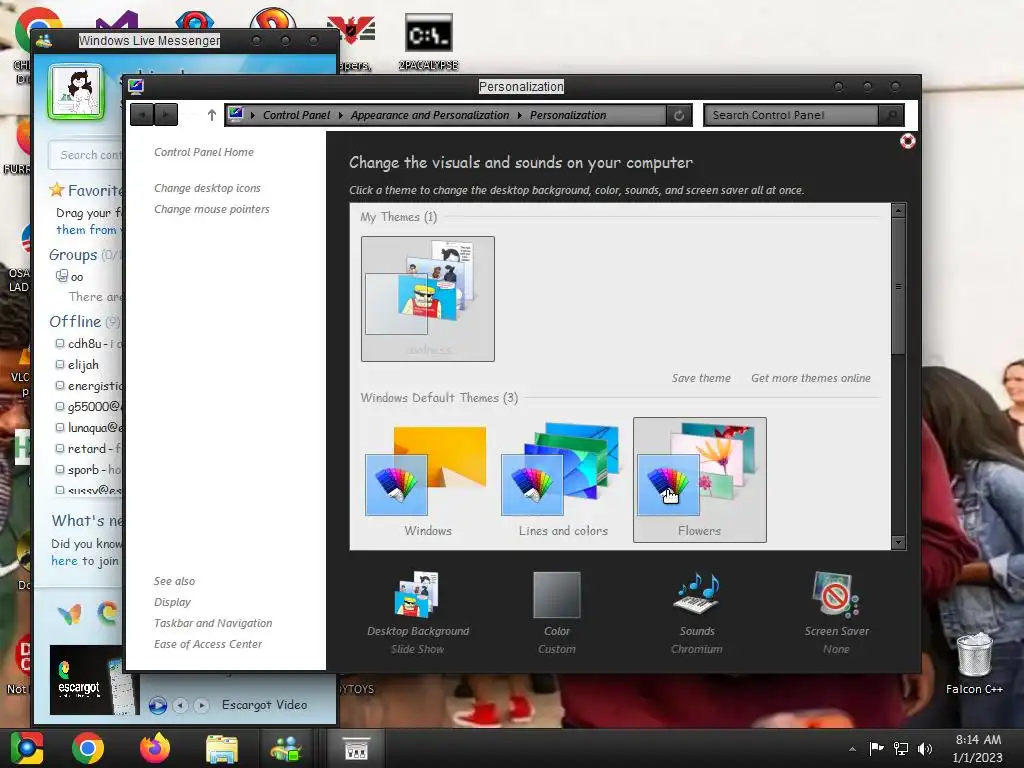Open File Explorer from the taskbar
The image size is (1024, 768).
(222, 748)
